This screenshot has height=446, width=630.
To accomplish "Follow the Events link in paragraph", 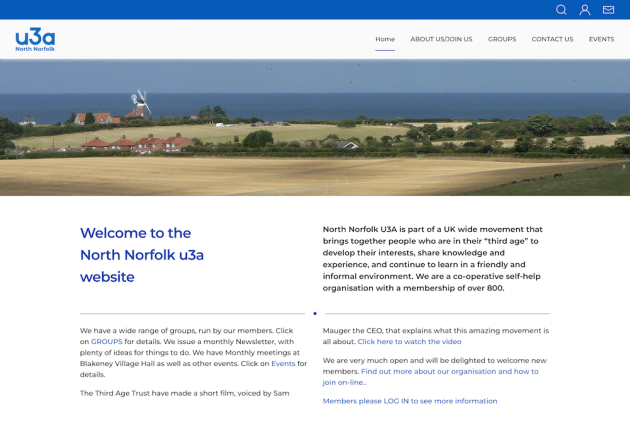I will pyautogui.click(x=283, y=363).
